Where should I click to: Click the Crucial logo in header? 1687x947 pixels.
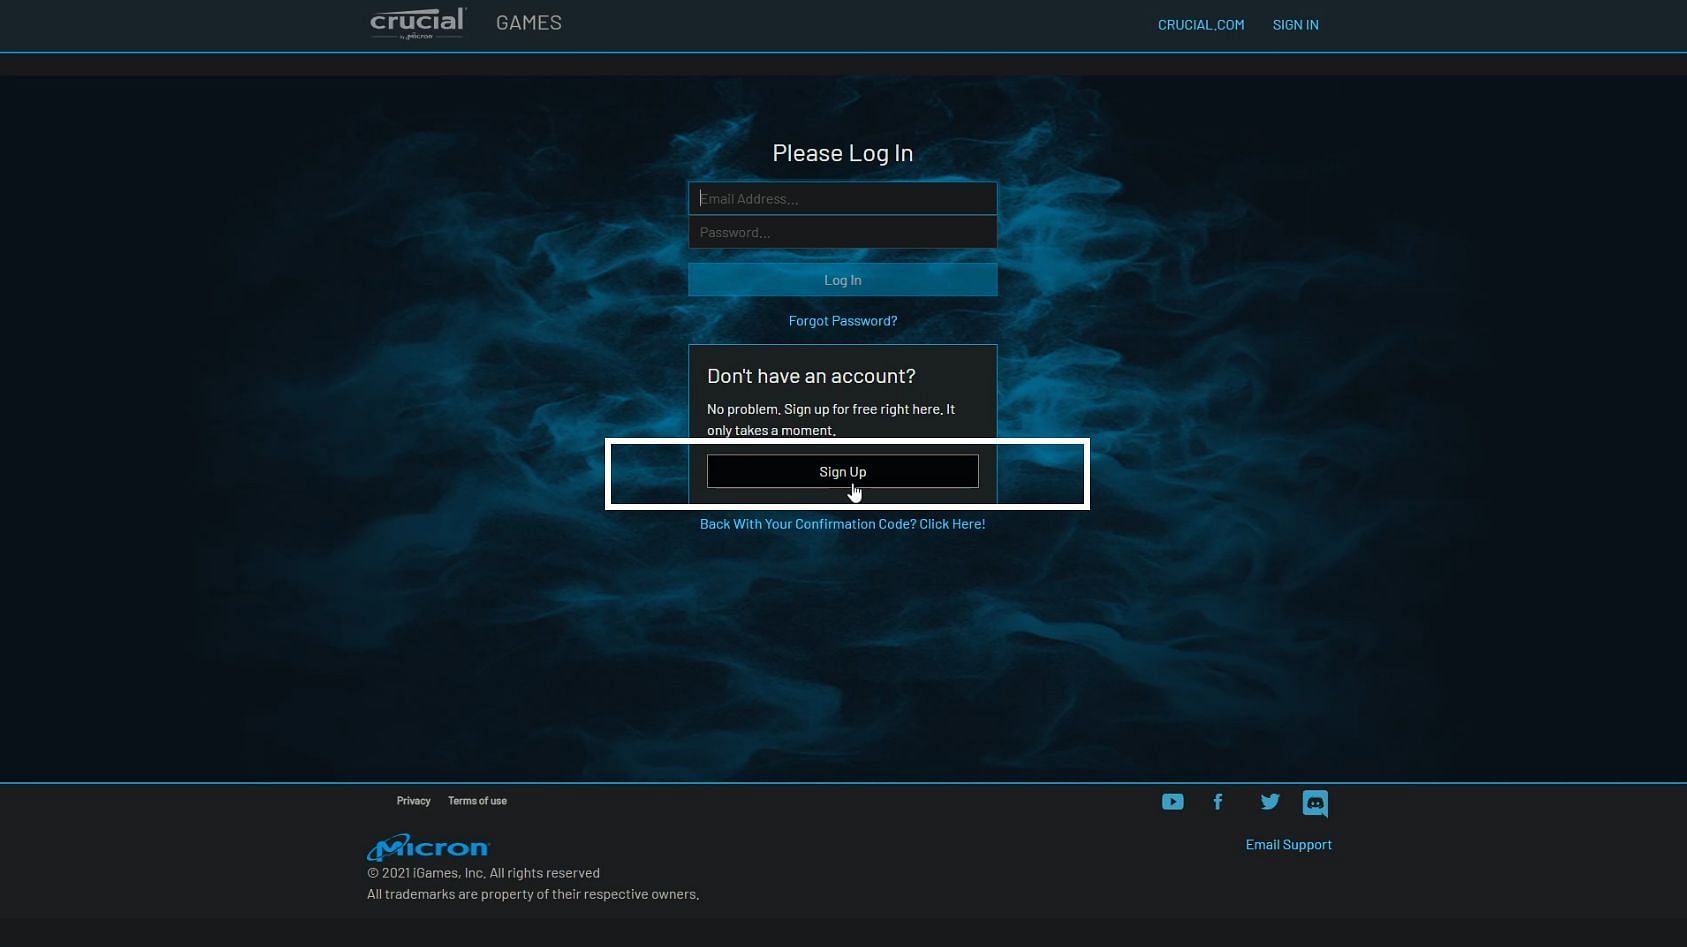[x=418, y=23]
